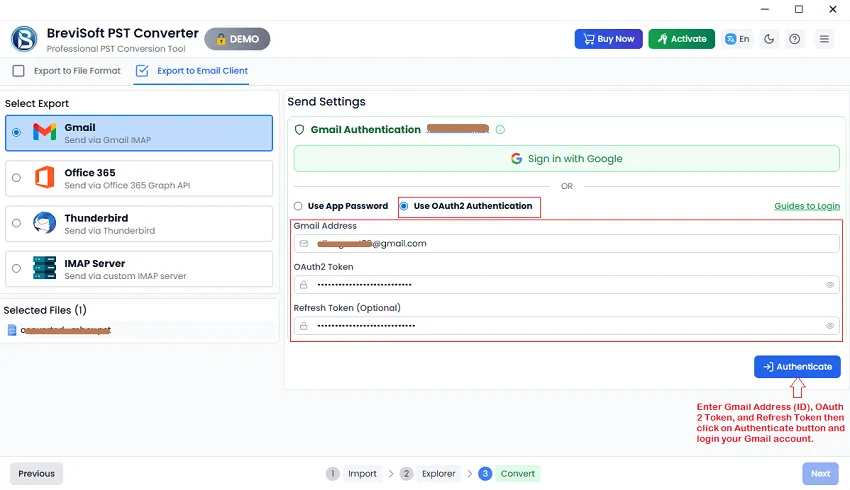
Task: Click the OAuth2 Token input field
Action: [x=566, y=285]
